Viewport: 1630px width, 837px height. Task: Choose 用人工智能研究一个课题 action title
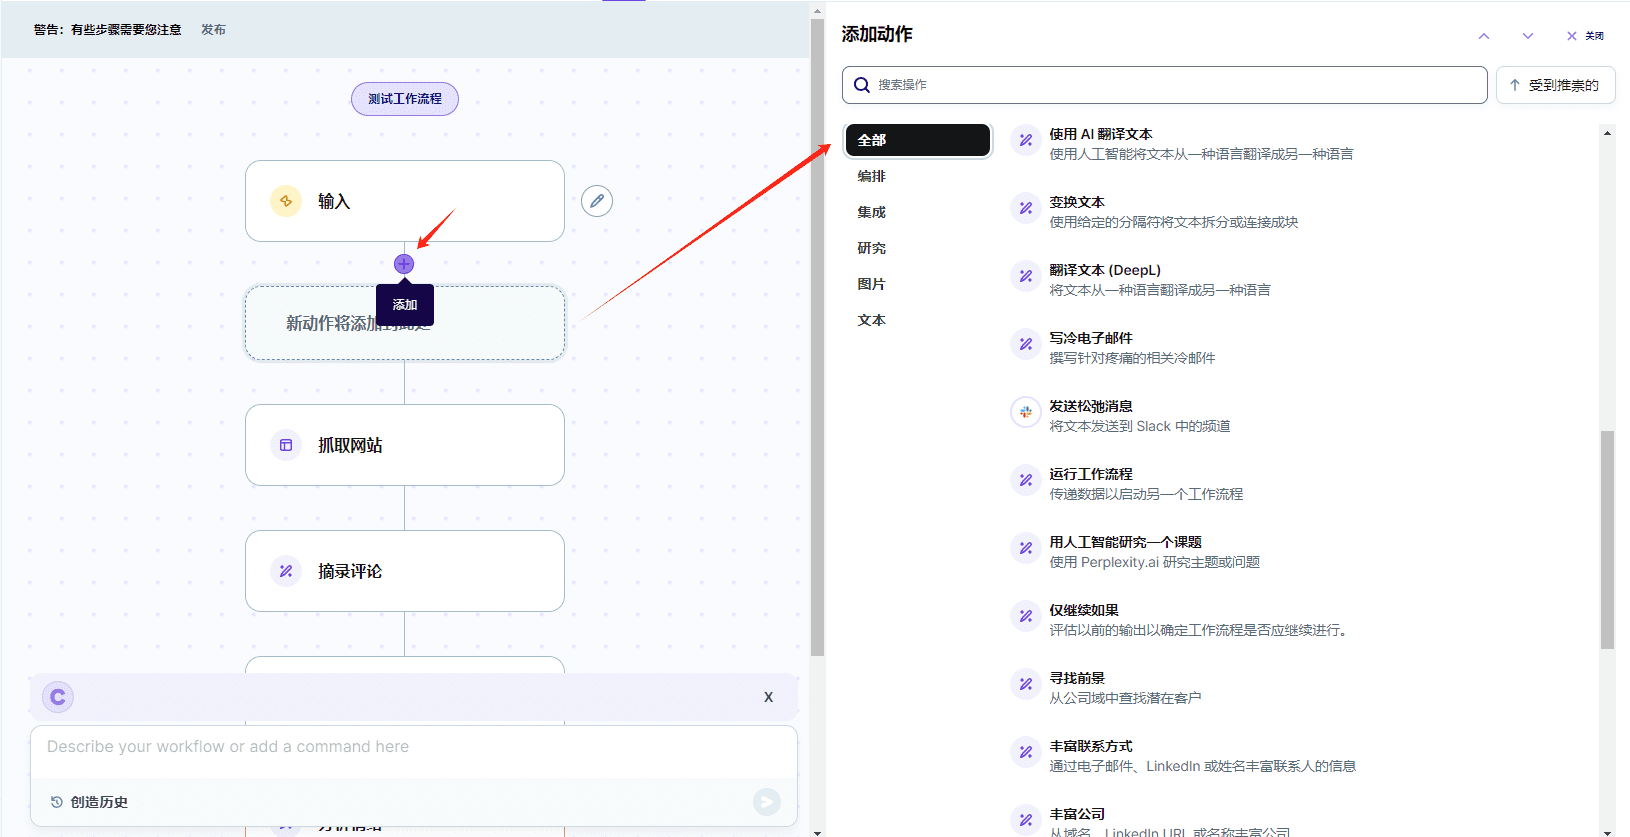(1126, 542)
